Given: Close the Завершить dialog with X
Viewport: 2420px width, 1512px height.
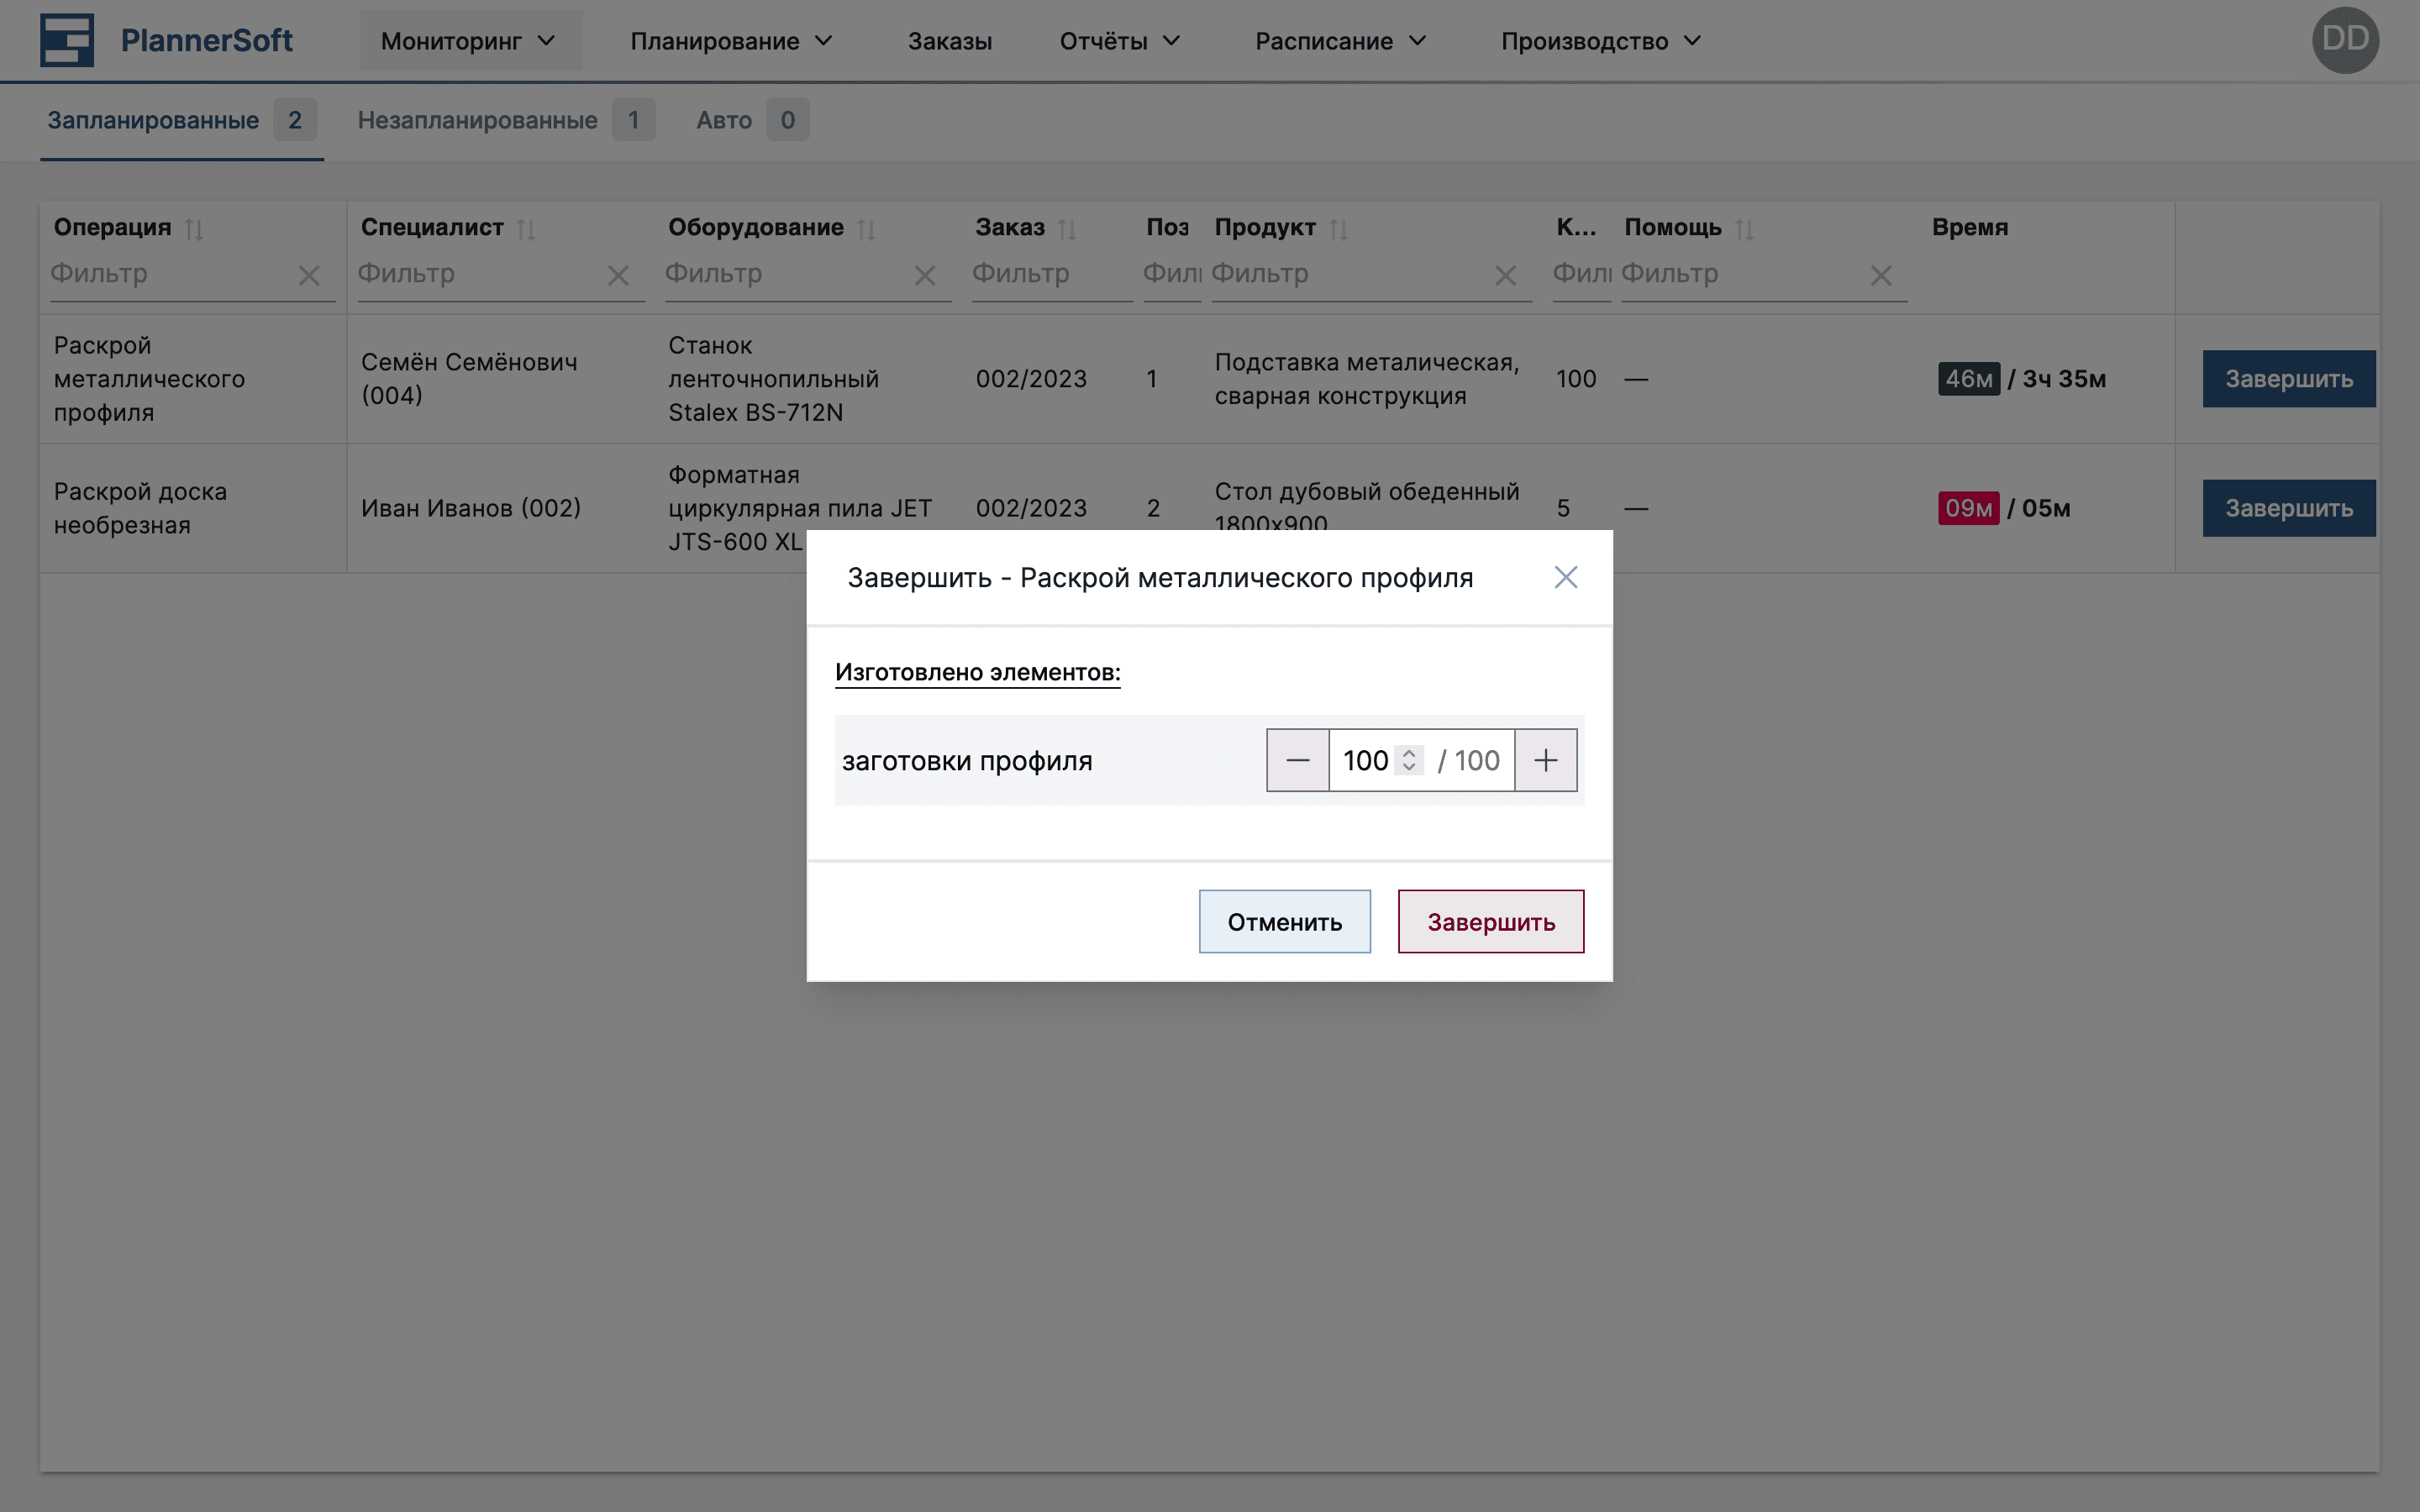Looking at the screenshot, I should 1565,577.
